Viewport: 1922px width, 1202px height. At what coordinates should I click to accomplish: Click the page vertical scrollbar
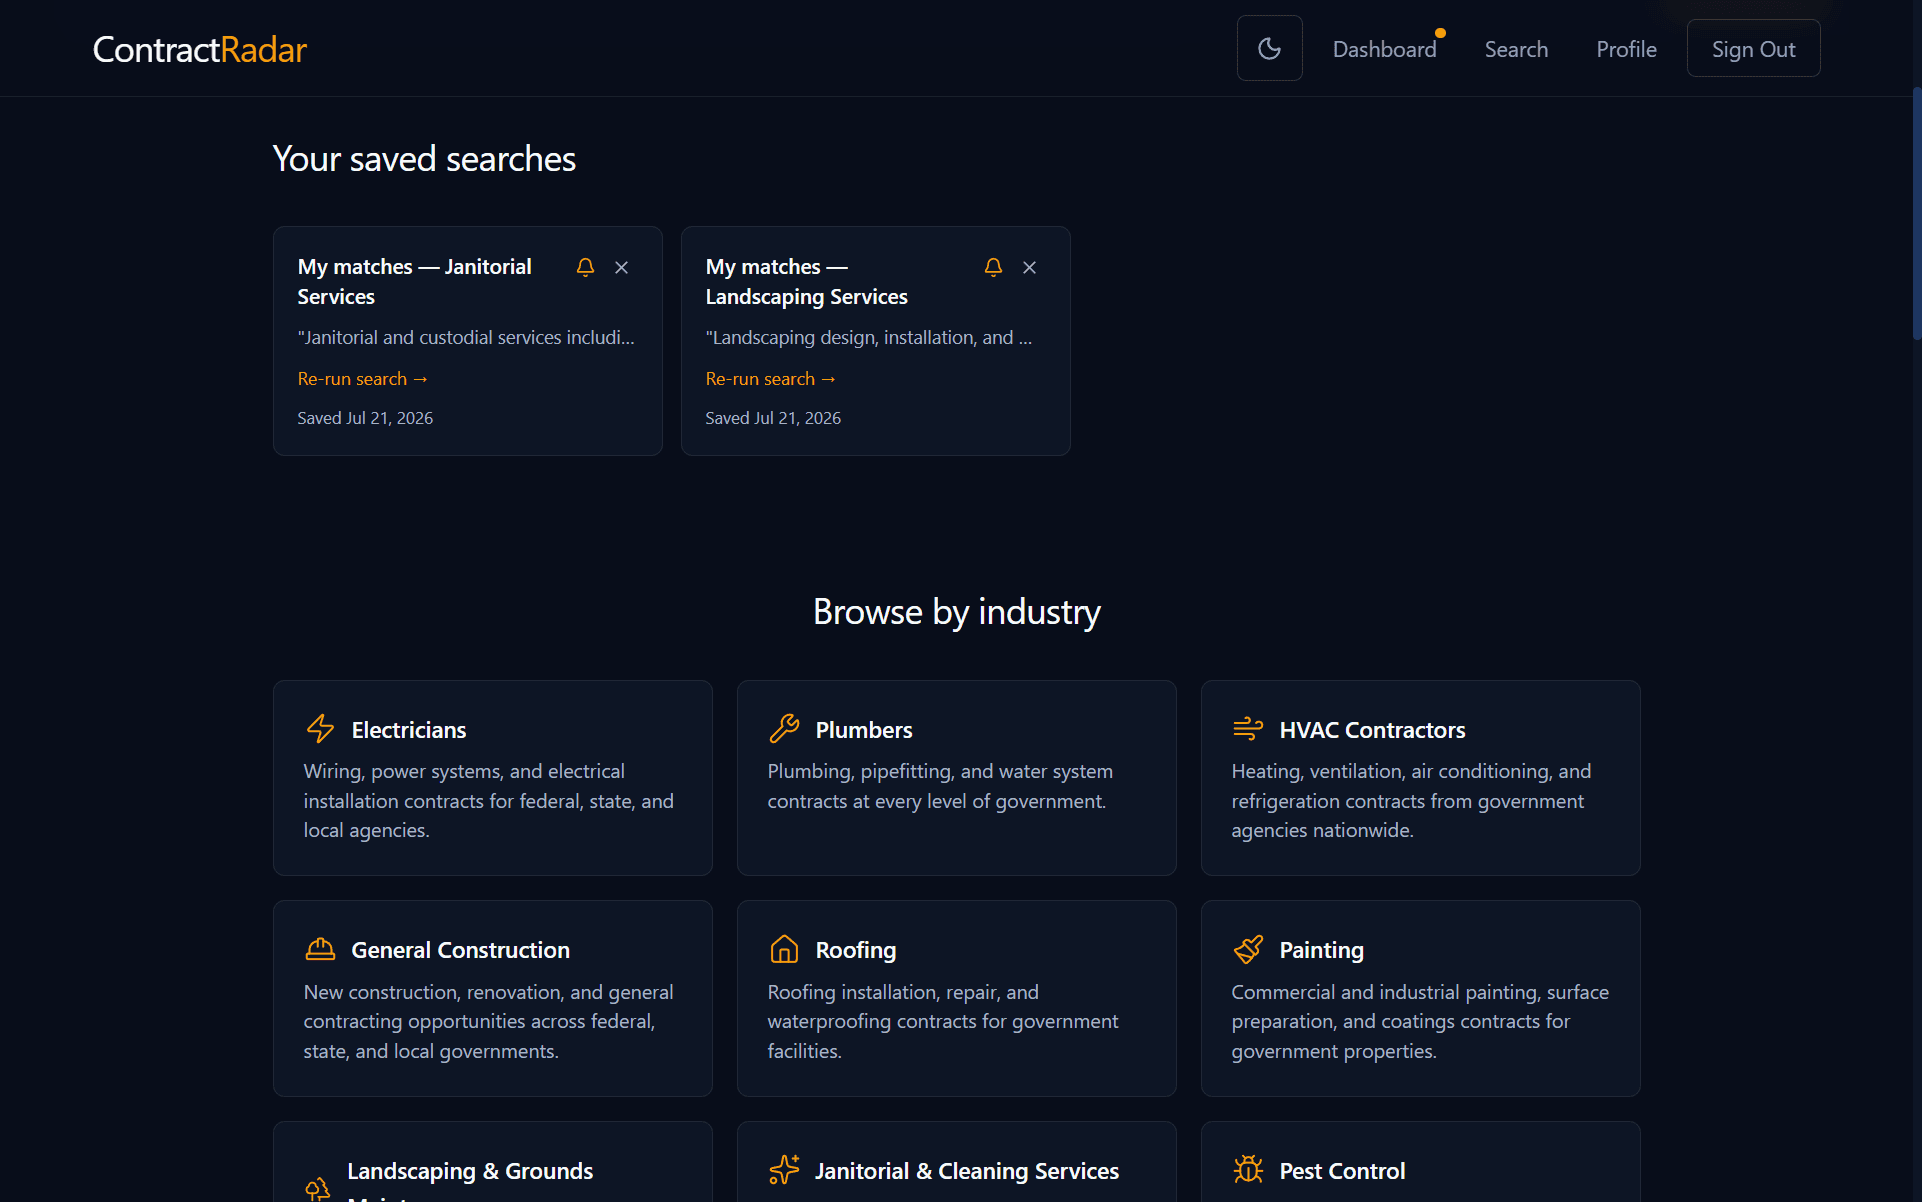click(1916, 215)
